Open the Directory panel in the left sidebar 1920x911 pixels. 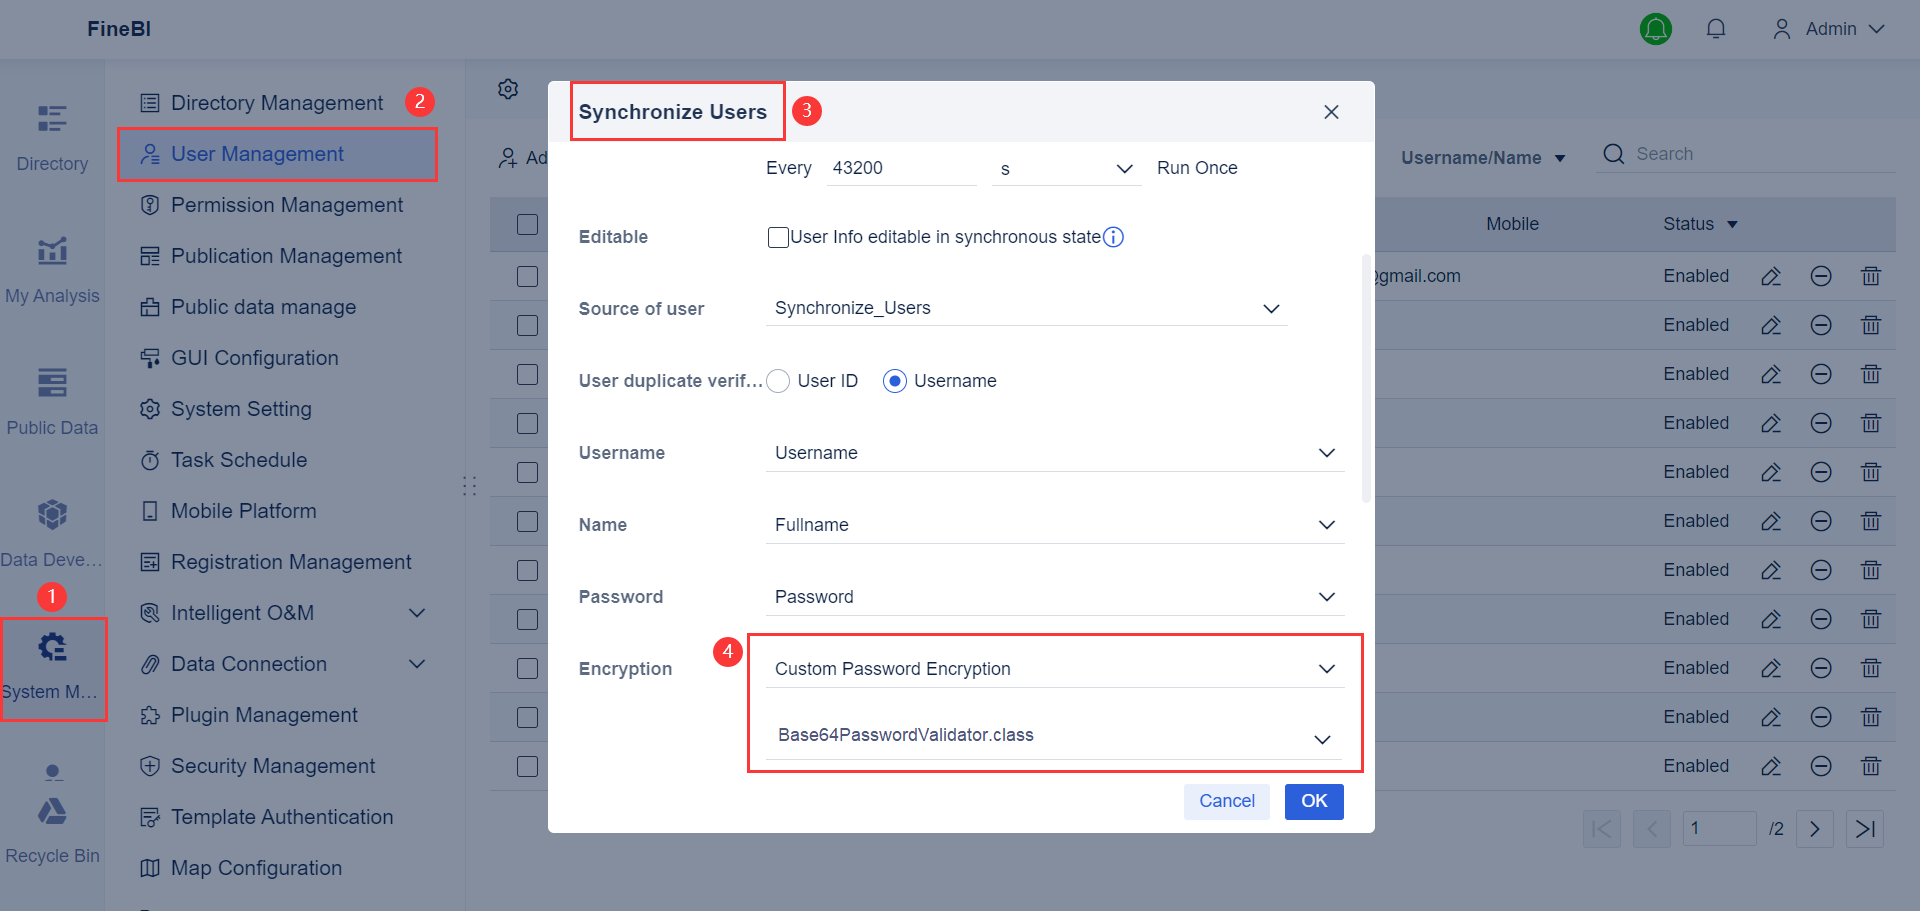coord(52,135)
